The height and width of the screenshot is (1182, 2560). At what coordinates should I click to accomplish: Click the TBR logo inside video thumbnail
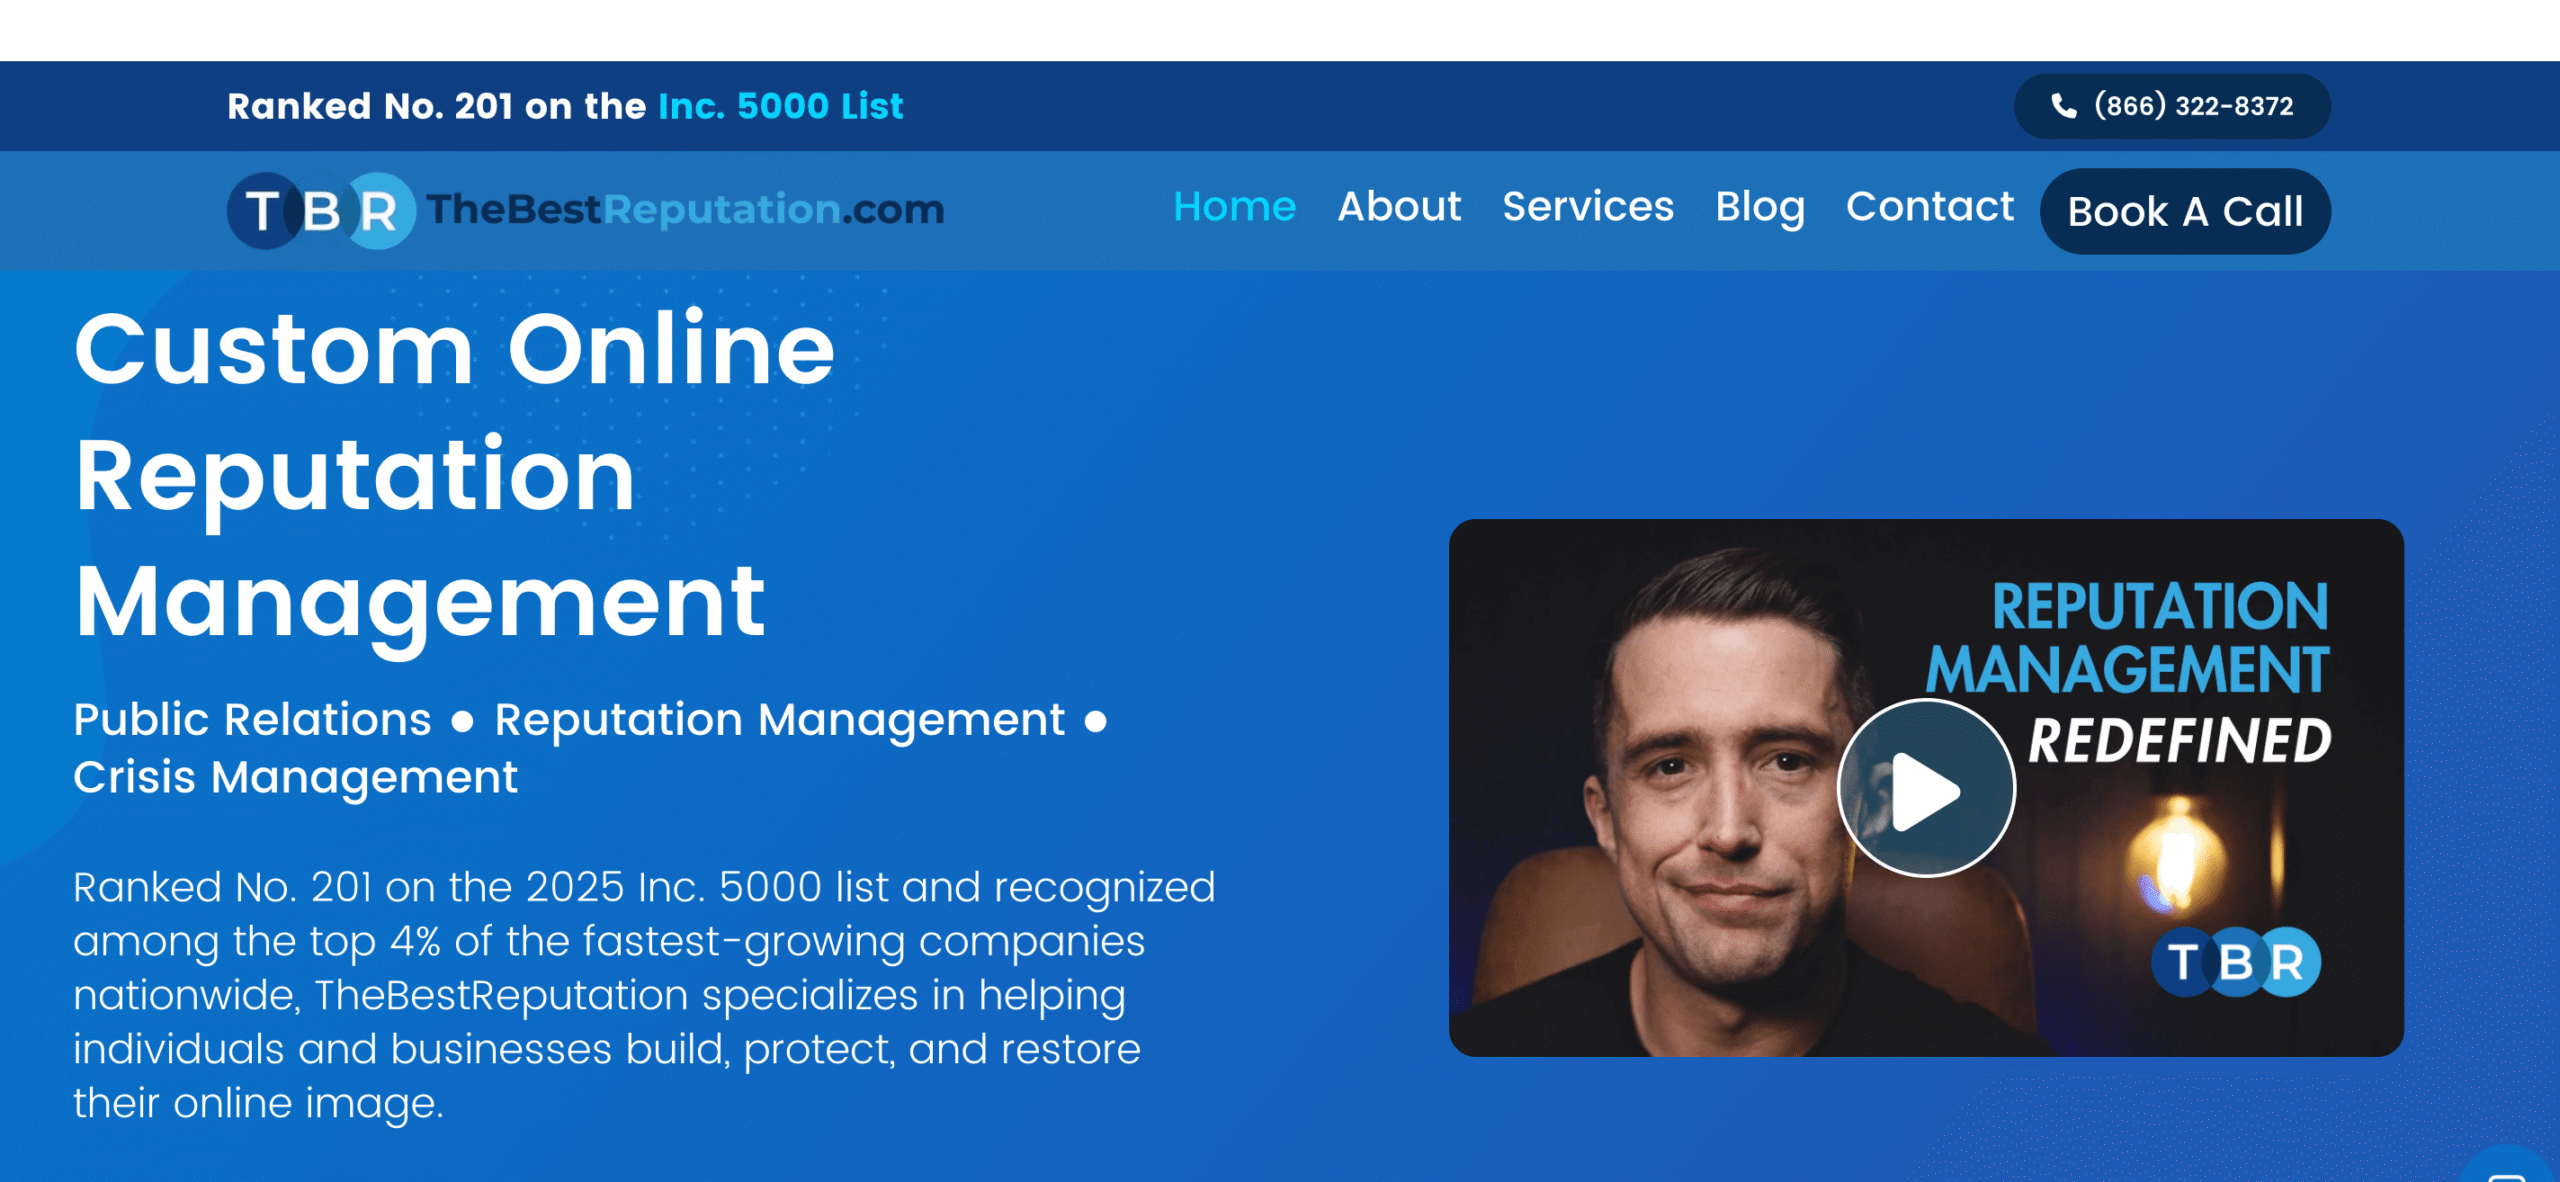(x=2236, y=962)
